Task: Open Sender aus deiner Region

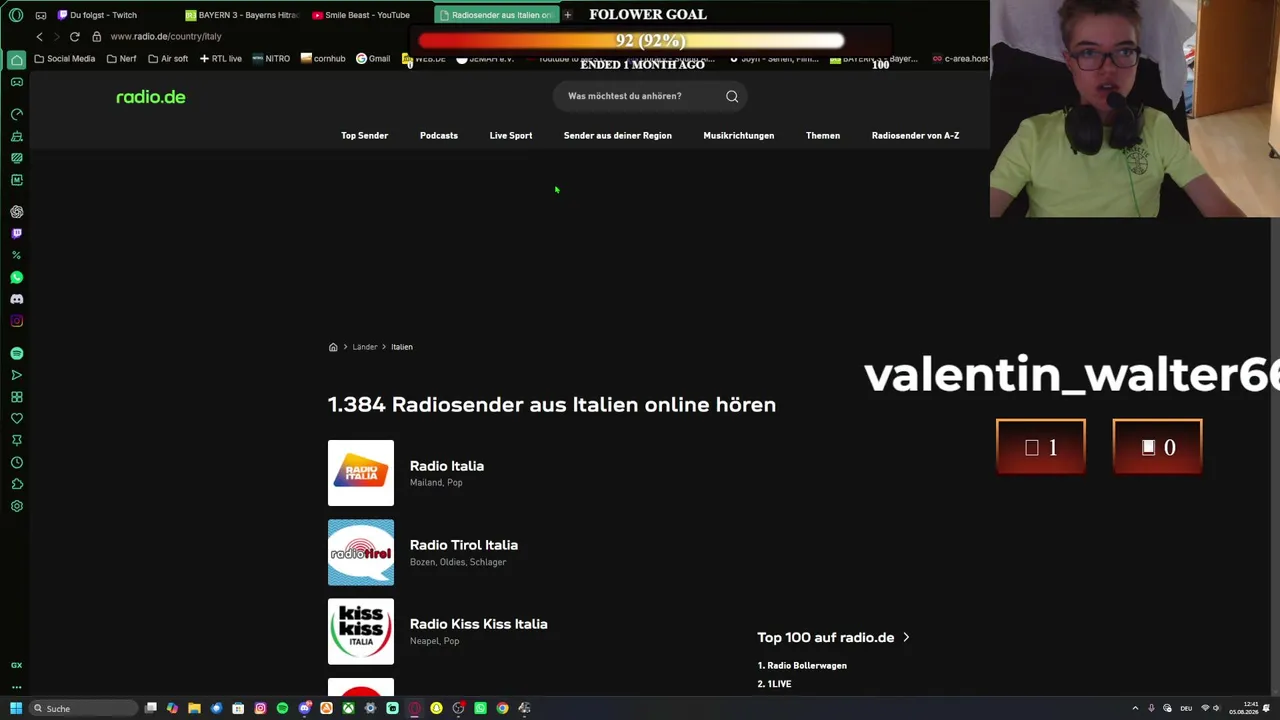Action: 618,136
